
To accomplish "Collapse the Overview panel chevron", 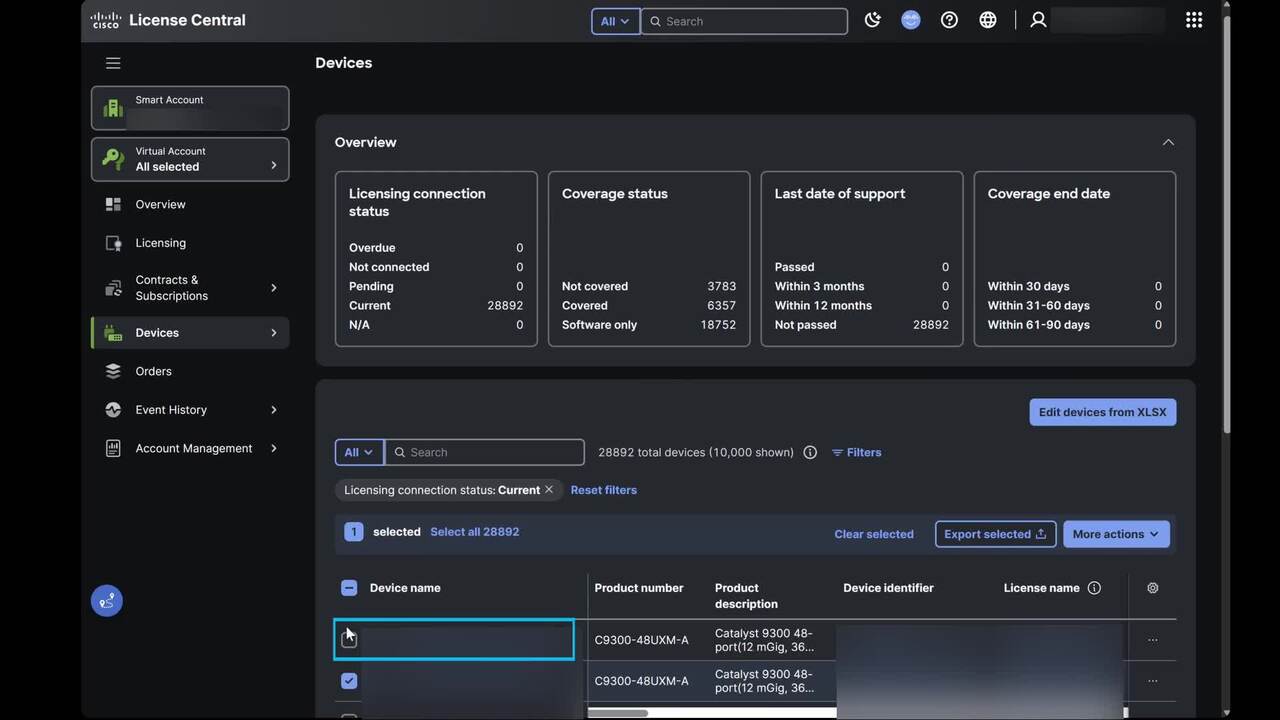I will point(1167,142).
